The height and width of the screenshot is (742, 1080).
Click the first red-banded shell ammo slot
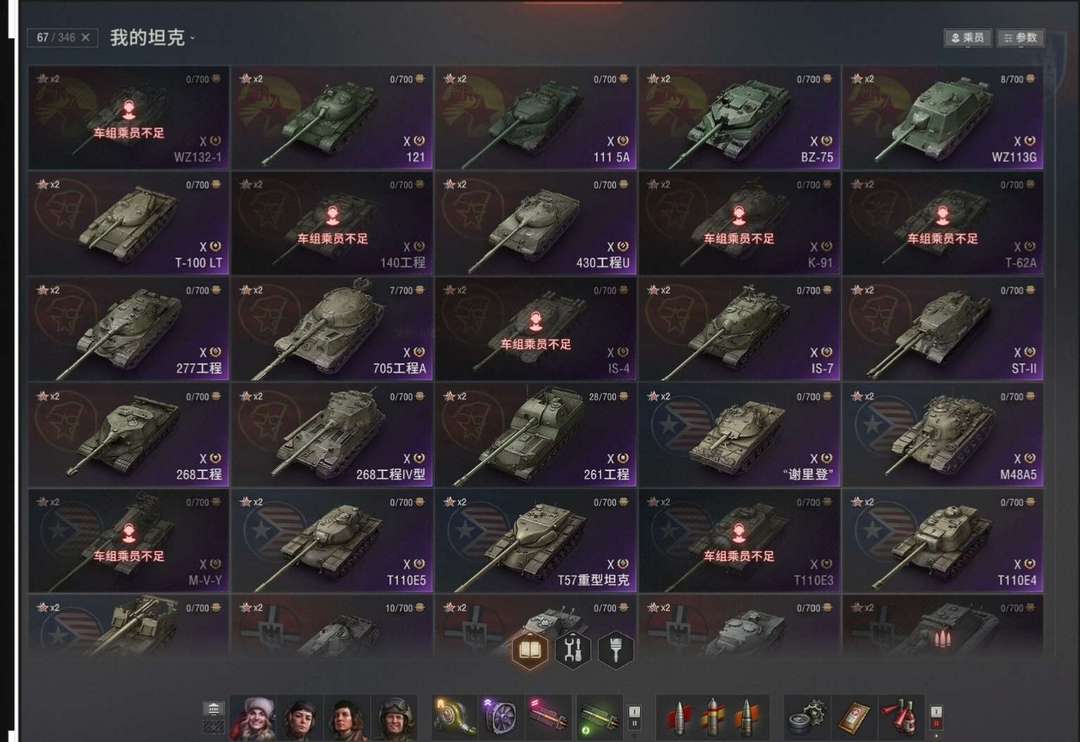click(x=678, y=717)
